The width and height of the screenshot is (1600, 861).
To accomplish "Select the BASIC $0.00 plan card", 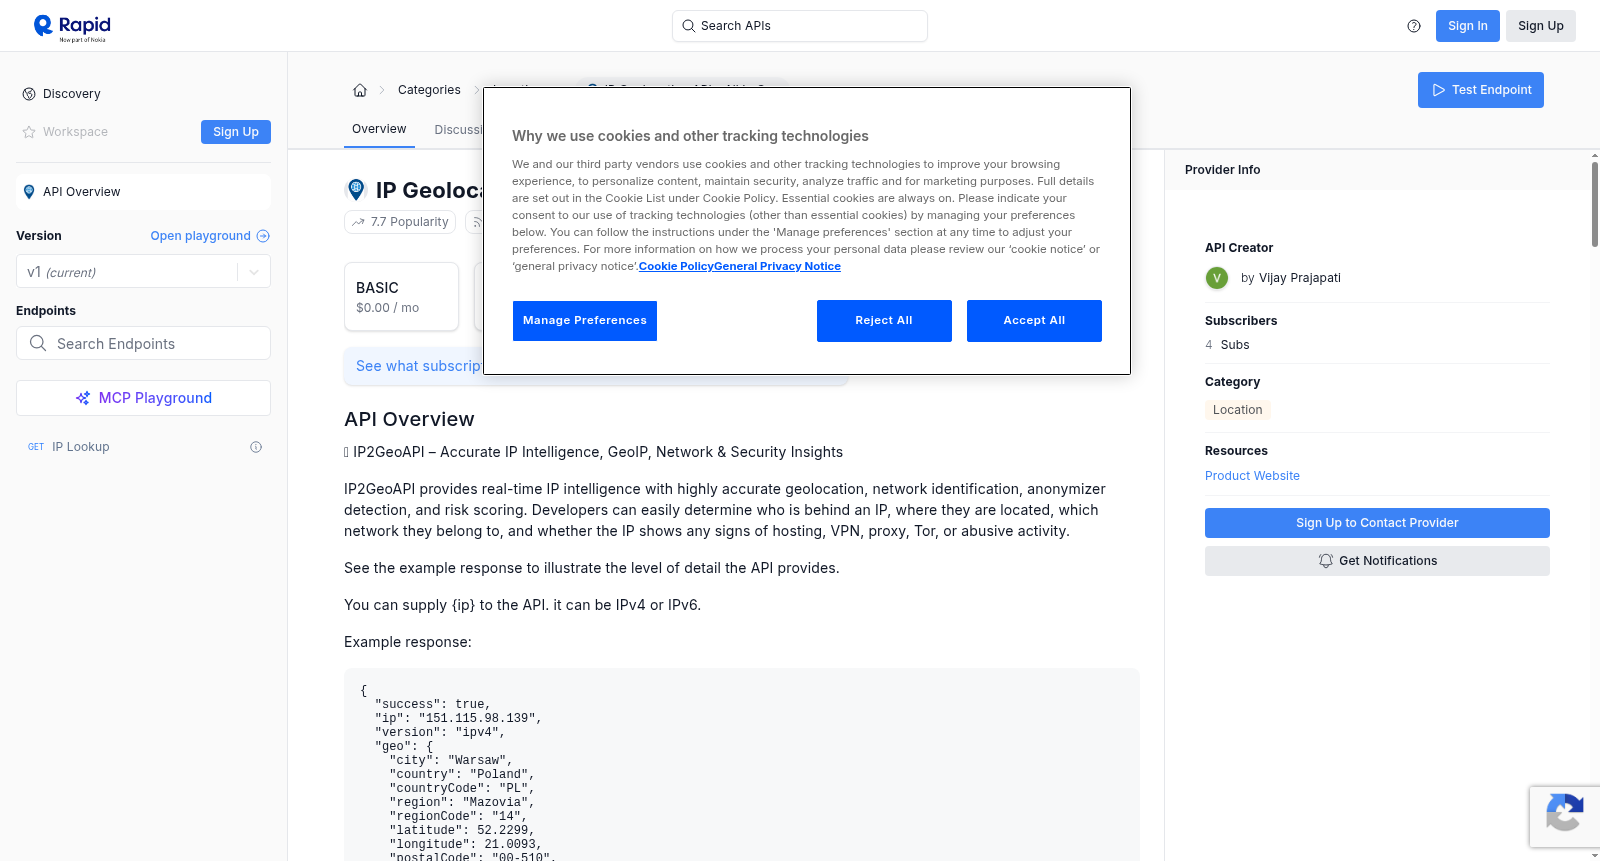I will point(401,297).
